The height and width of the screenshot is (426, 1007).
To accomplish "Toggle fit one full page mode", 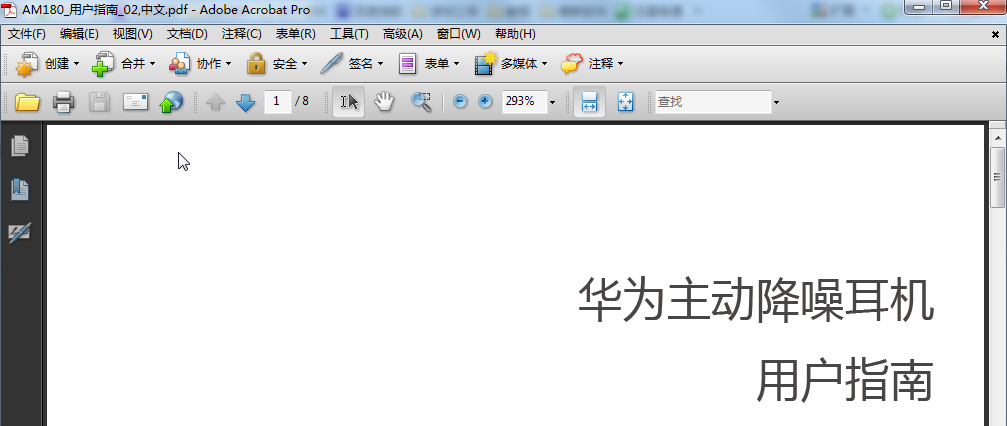I will 626,102.
